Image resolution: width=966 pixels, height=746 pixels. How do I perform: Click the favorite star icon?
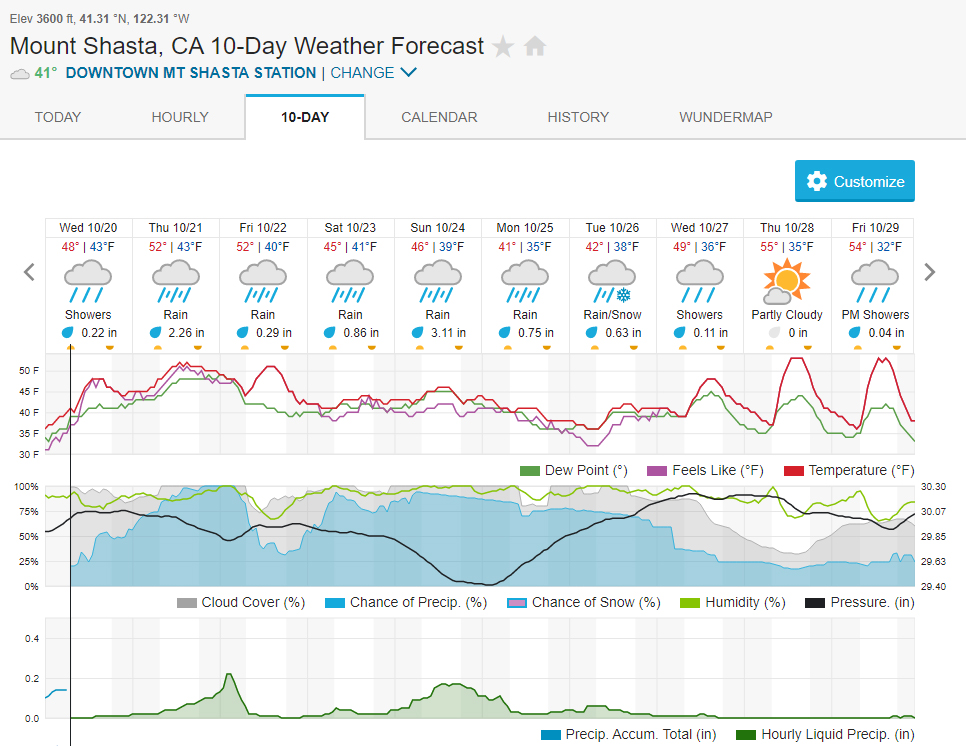pyautogui.click(x=503, y=47)
